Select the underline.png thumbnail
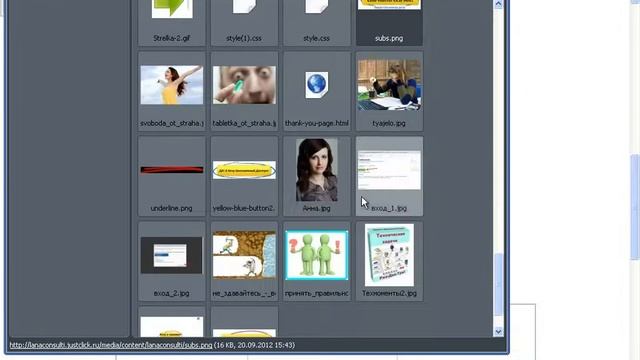Viewport: 640px width, 360px height. (172, 170)
